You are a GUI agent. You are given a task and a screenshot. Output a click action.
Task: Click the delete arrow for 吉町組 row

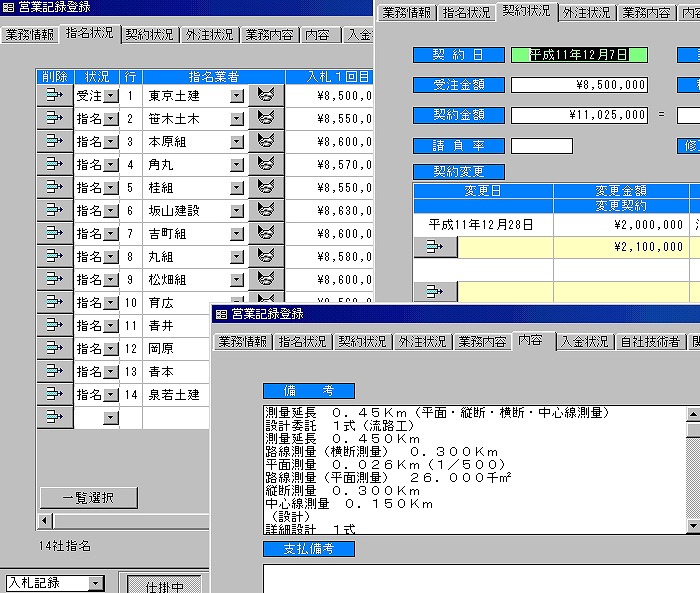pyautogui.click(x=54, y=233)
